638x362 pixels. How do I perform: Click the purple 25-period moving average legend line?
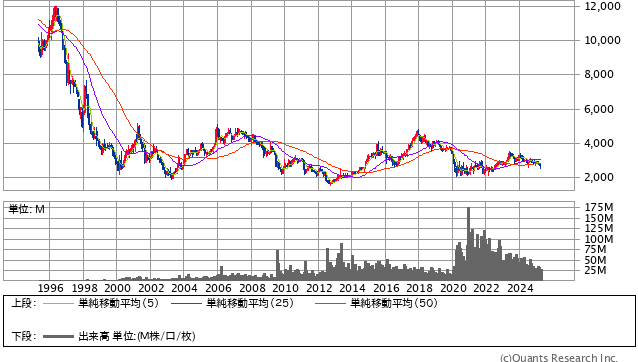pyautogui.click(x=186, y=303)
